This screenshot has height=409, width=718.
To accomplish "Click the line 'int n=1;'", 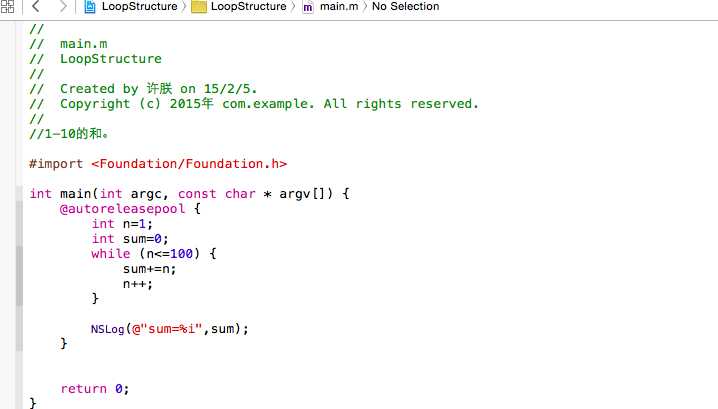I will [122, 224].
